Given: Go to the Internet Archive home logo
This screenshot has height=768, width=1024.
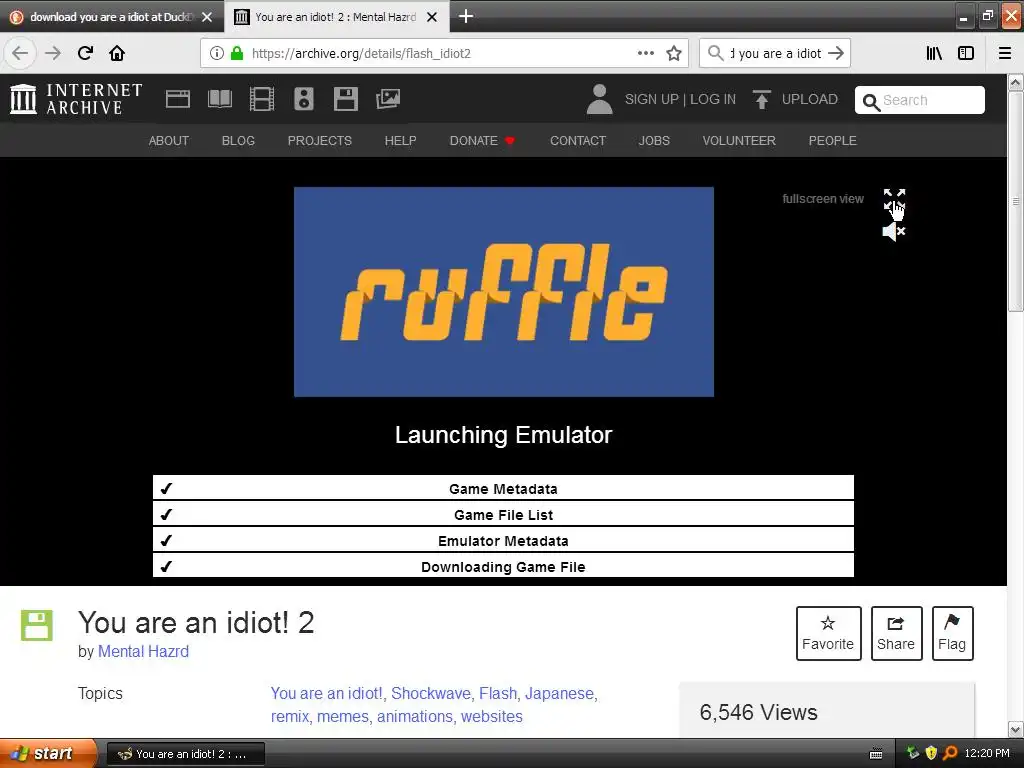Looking at the screenshot, I should click(x=76, y=99).
